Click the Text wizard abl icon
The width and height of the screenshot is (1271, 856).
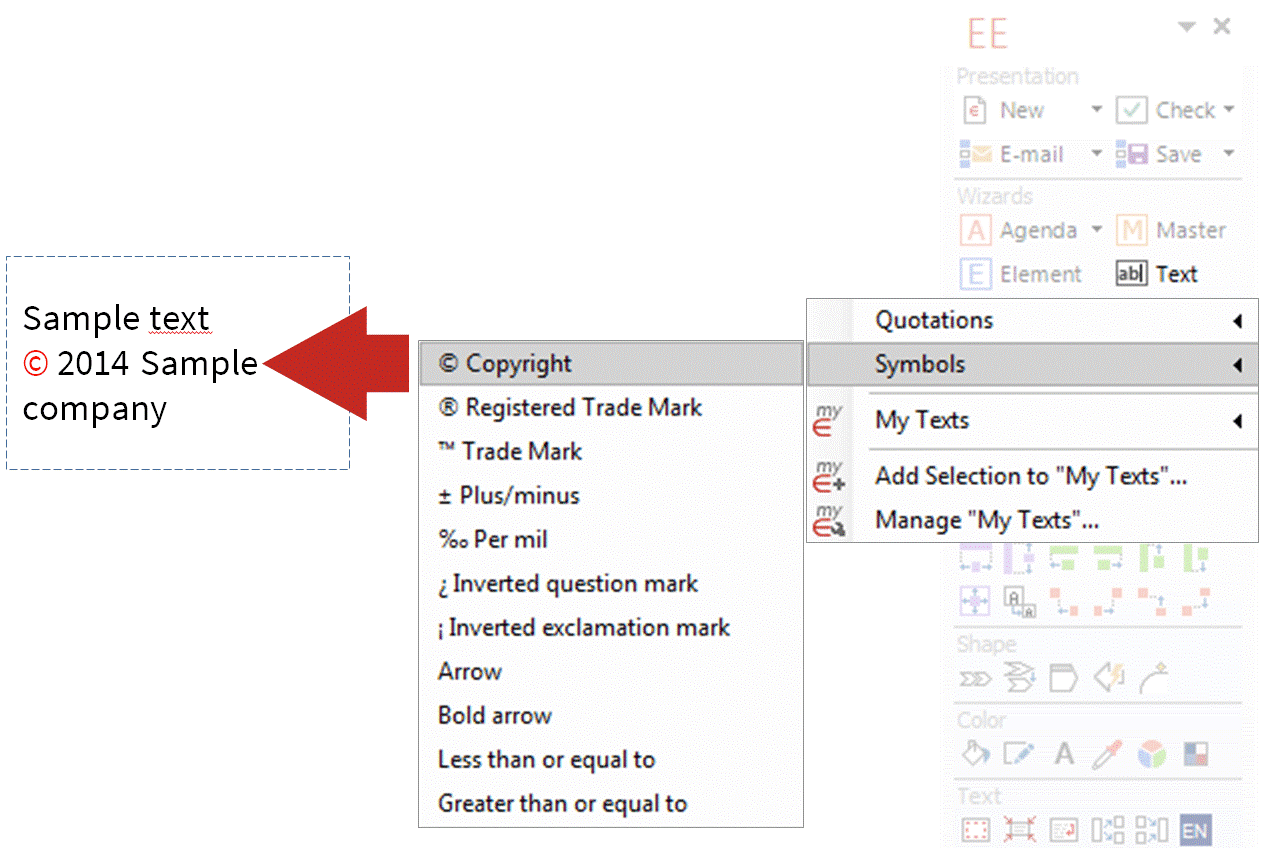(1131, 274)
